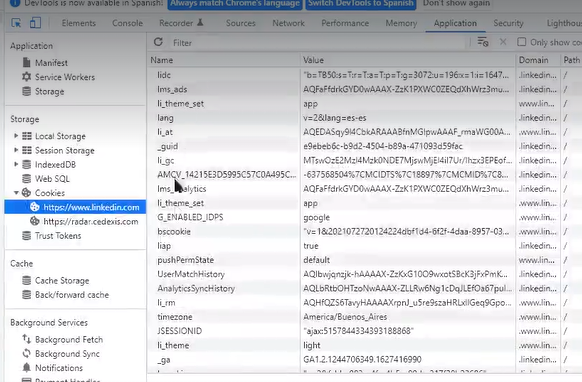582x382 pixels.
Task: Click the linkedin.com cookie icon
Action: click(35, 207)
